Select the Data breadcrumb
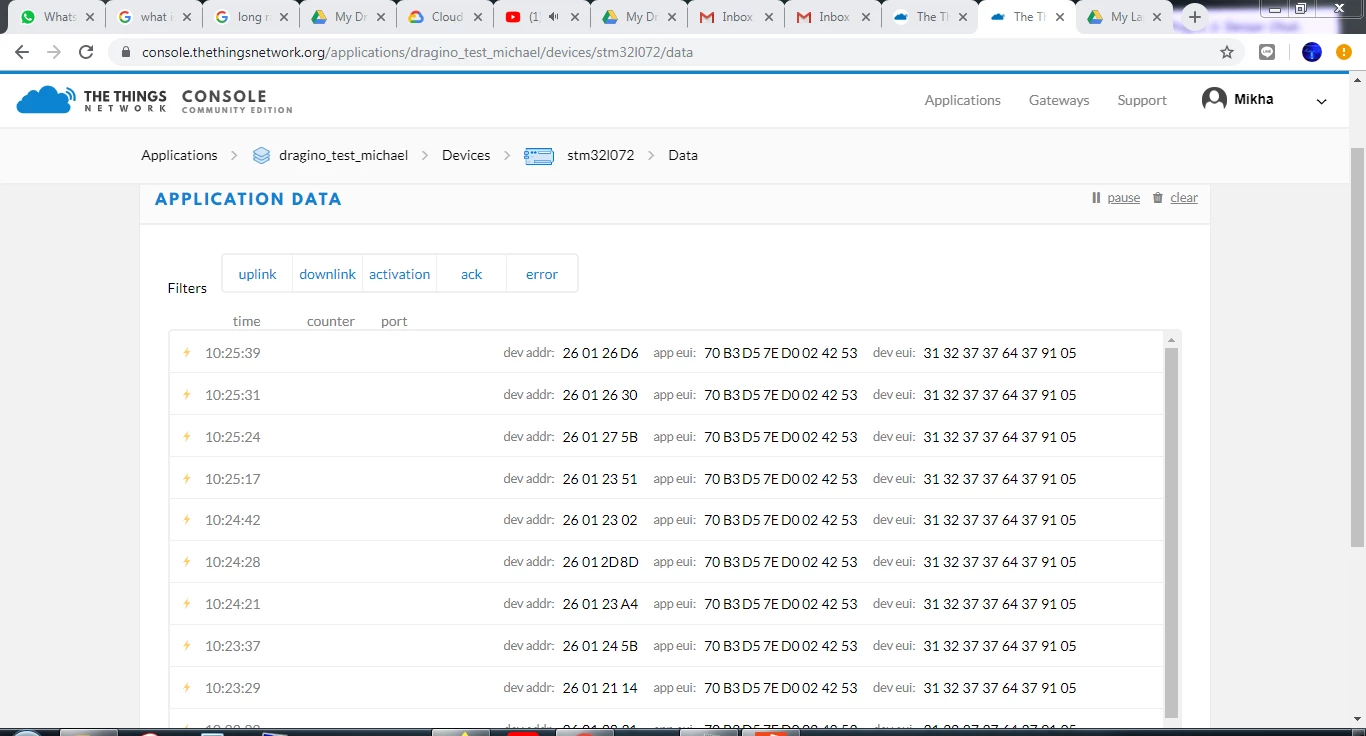The image size is (1366, 736). click(683, 155)
